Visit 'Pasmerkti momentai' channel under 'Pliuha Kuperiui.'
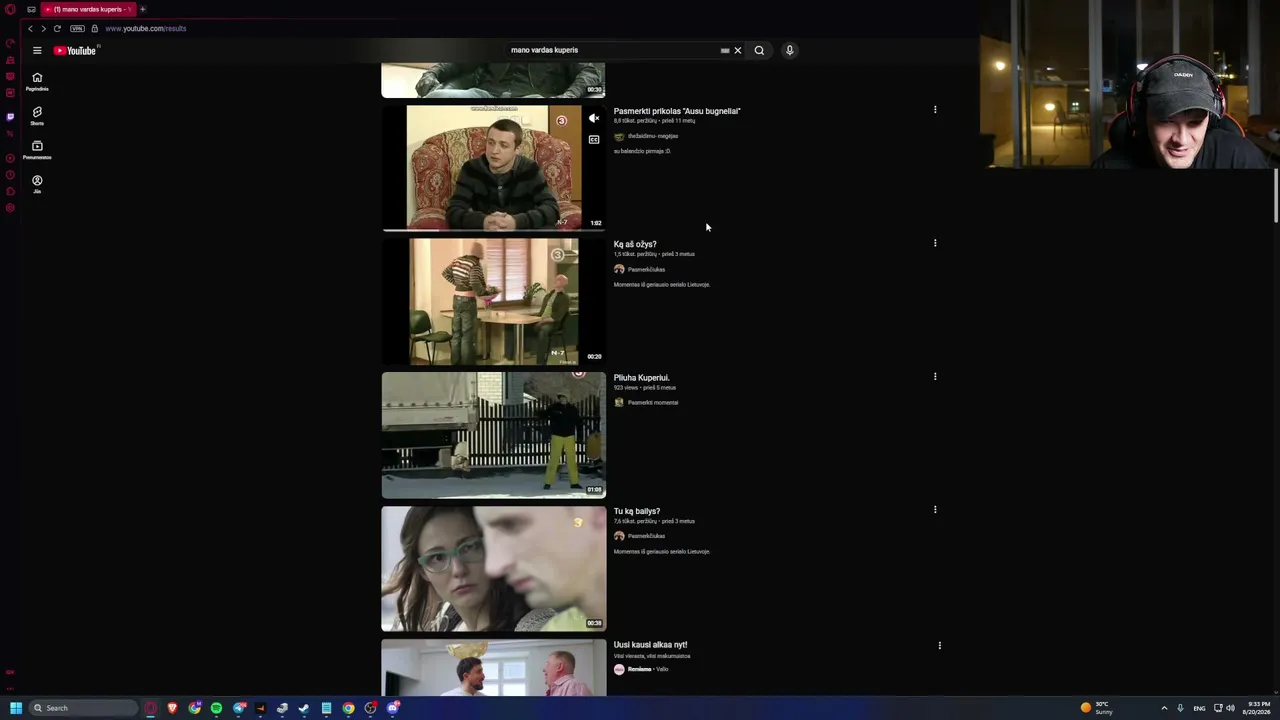 click(653, 402)
